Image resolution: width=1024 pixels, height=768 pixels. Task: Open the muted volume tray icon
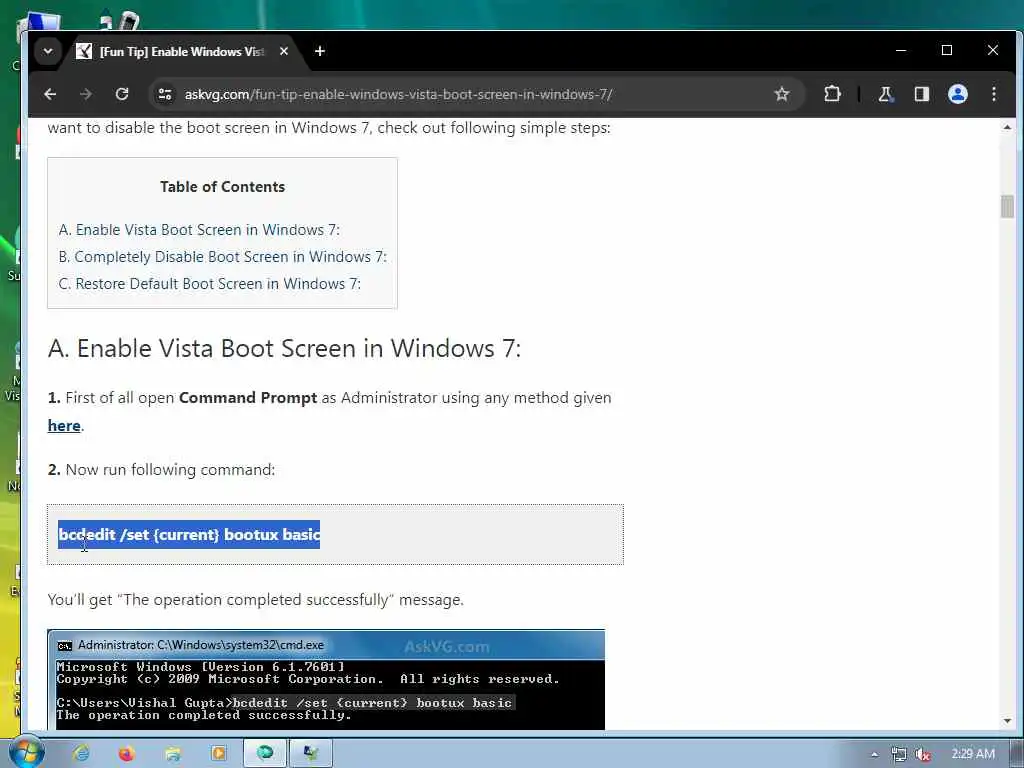tap(922, 754)
